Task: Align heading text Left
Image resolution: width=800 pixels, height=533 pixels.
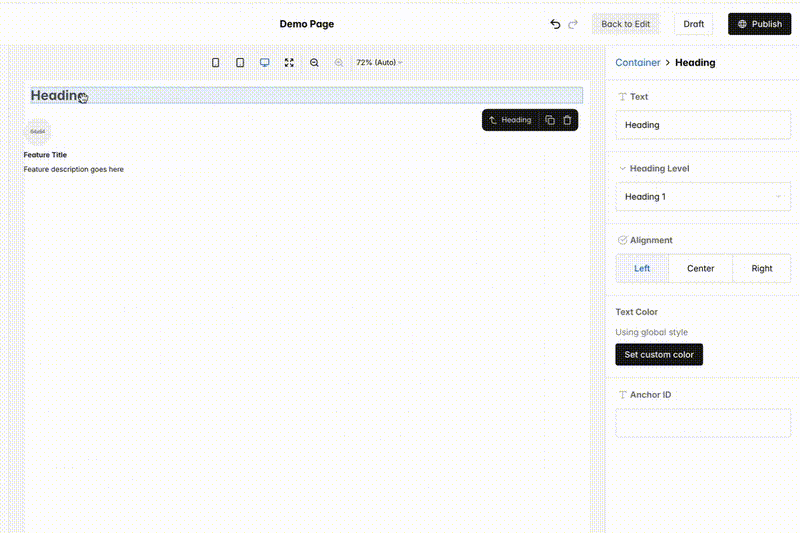Action: coord(642,268)
